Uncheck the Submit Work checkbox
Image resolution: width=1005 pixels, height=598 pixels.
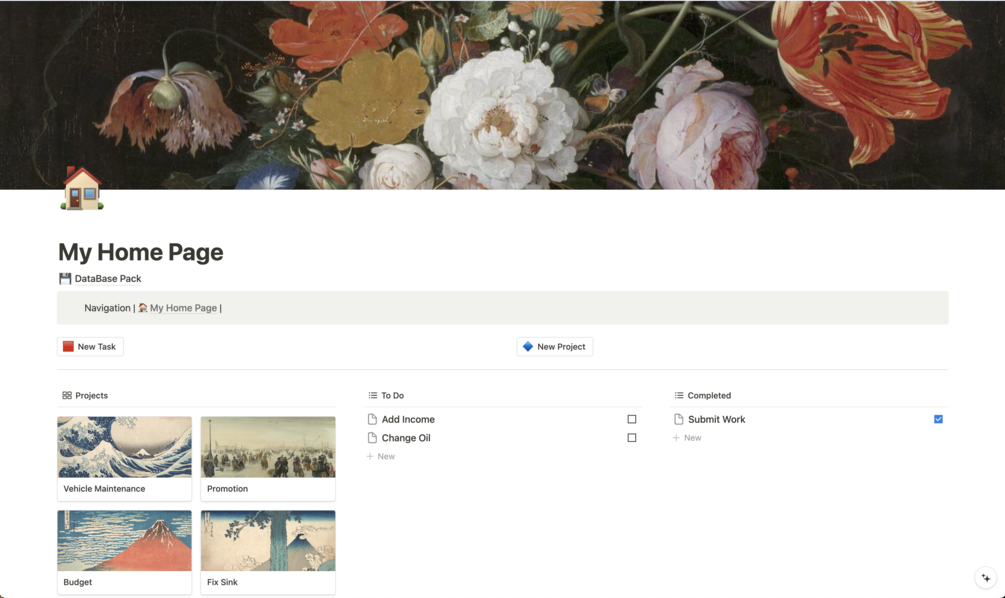point(938,419)
